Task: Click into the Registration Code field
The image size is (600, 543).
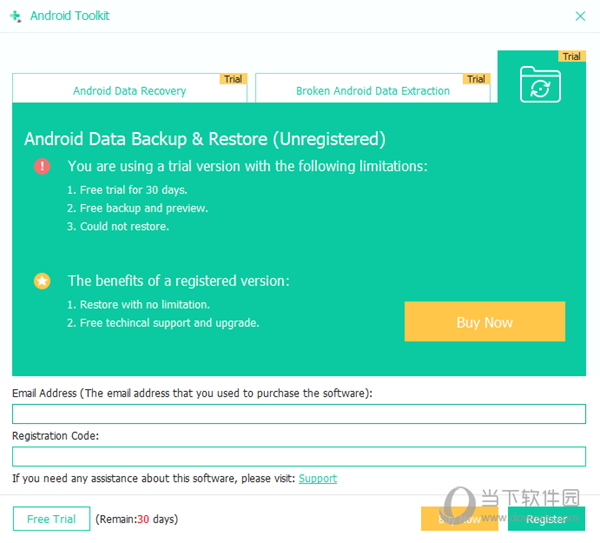Action: (299, 457)
